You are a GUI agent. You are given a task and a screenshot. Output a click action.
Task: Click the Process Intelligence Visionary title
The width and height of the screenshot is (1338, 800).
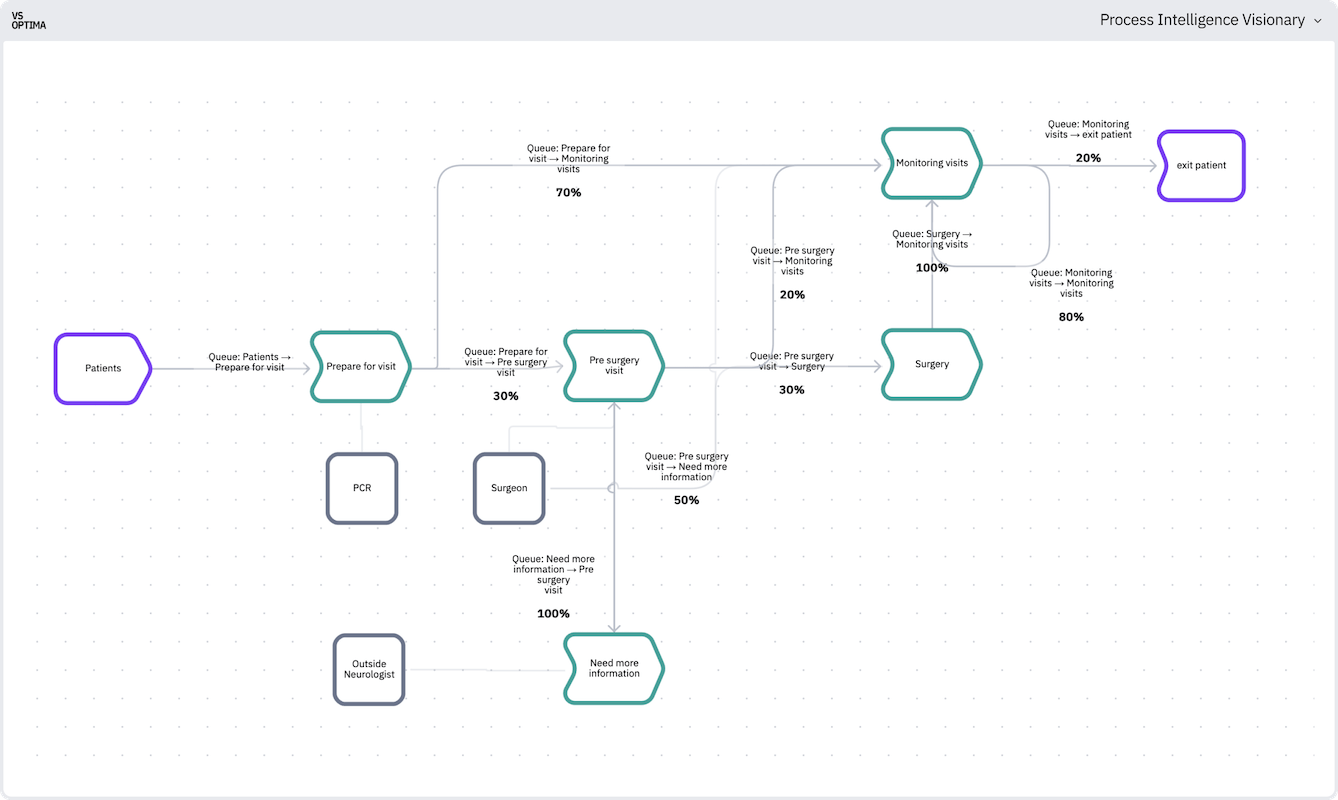point(1202,19)
